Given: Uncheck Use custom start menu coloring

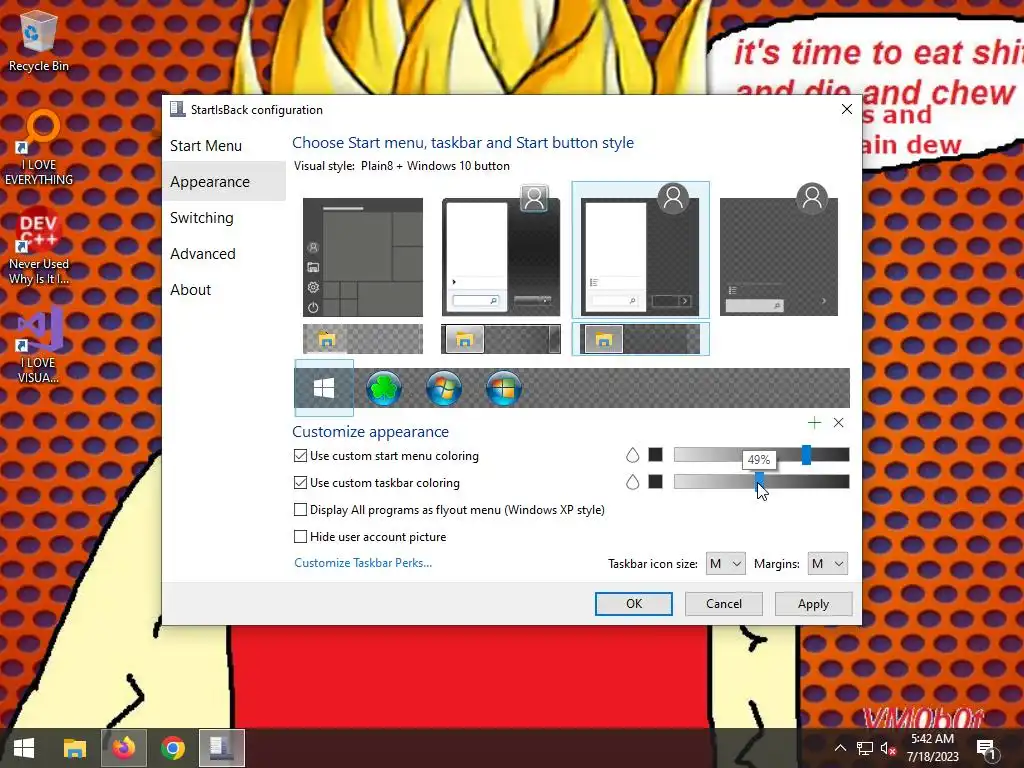Looking at the screenshot, I should [300, 456].
